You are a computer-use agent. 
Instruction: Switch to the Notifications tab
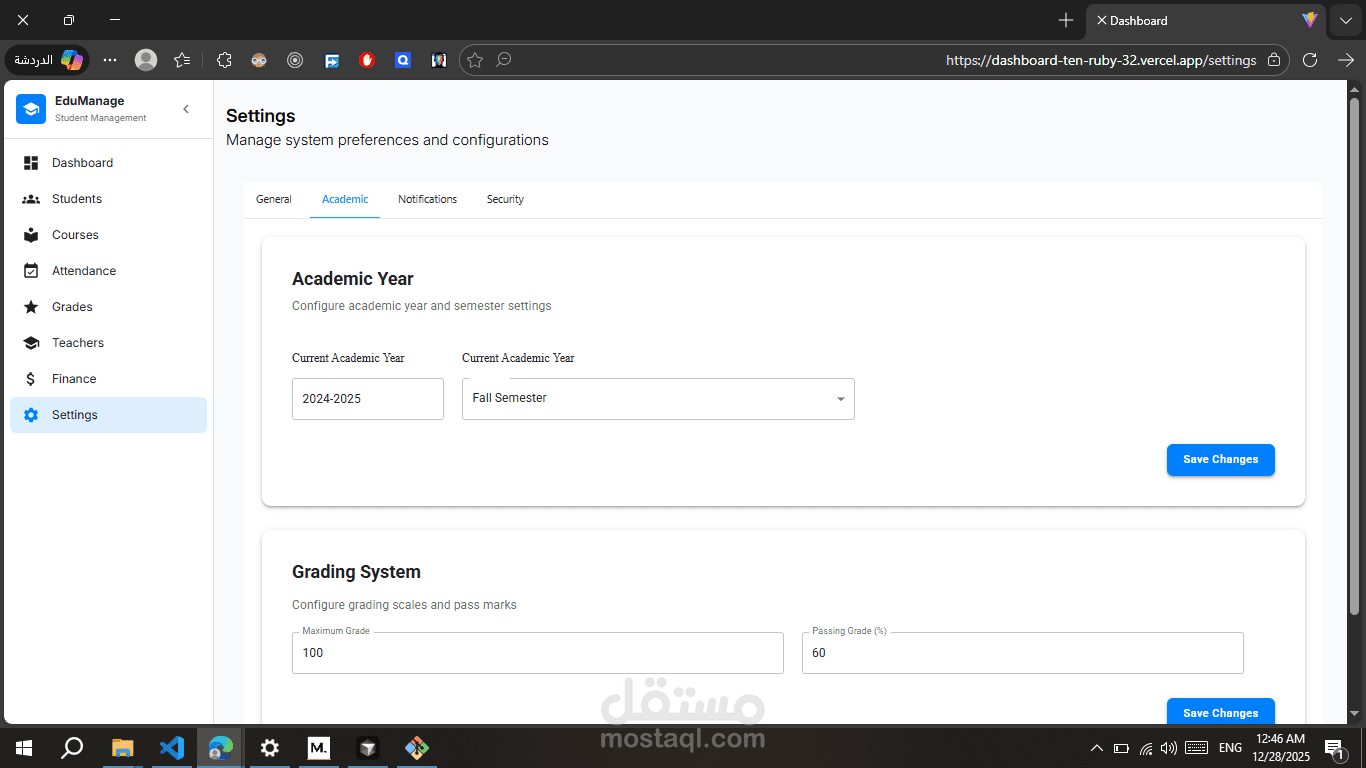coord(427,199)
